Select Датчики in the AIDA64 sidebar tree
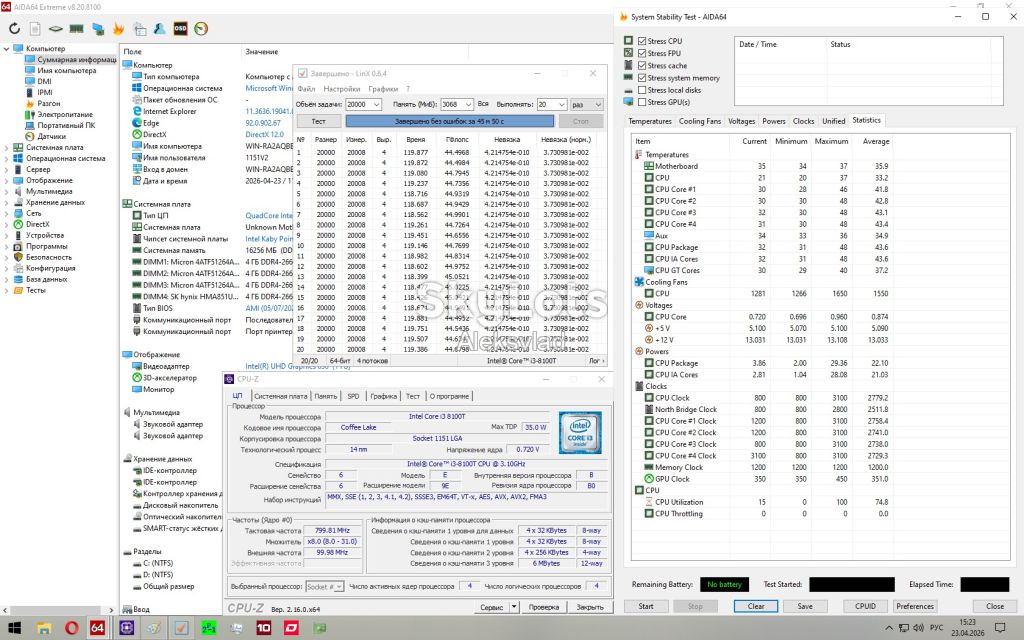 [x=52, y=136]
